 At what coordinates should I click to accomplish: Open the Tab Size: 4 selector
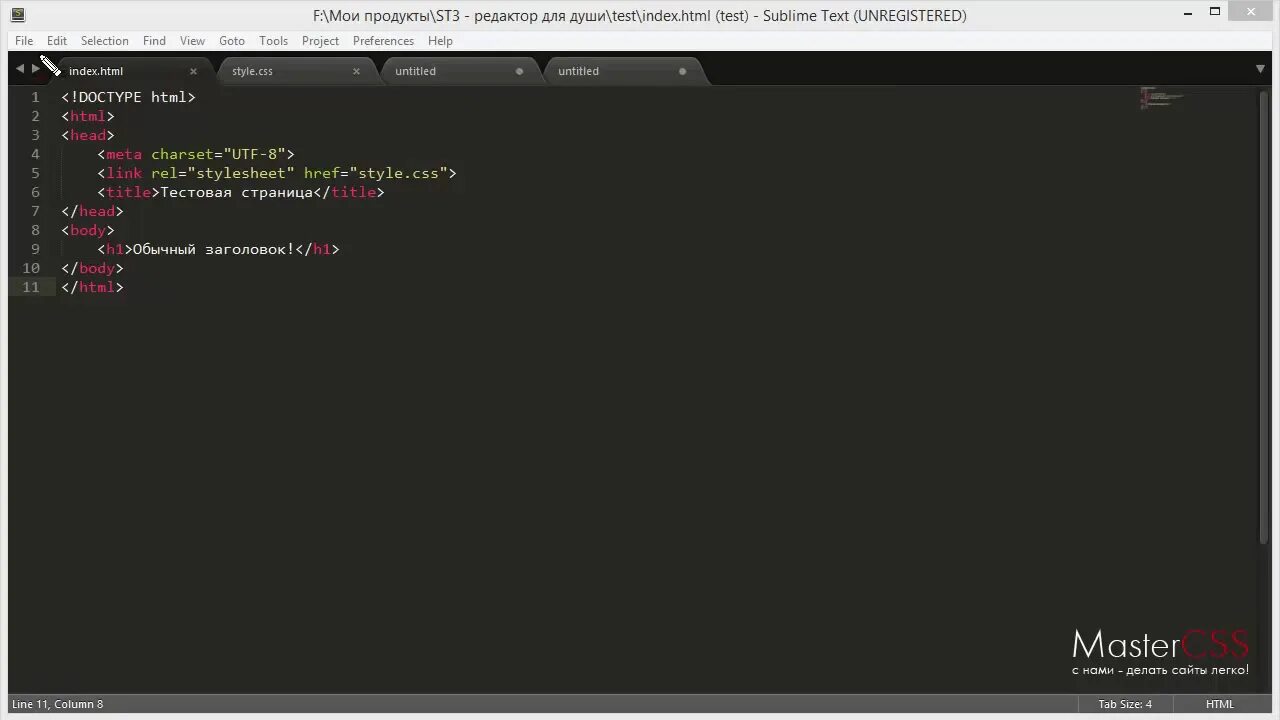1125,704
